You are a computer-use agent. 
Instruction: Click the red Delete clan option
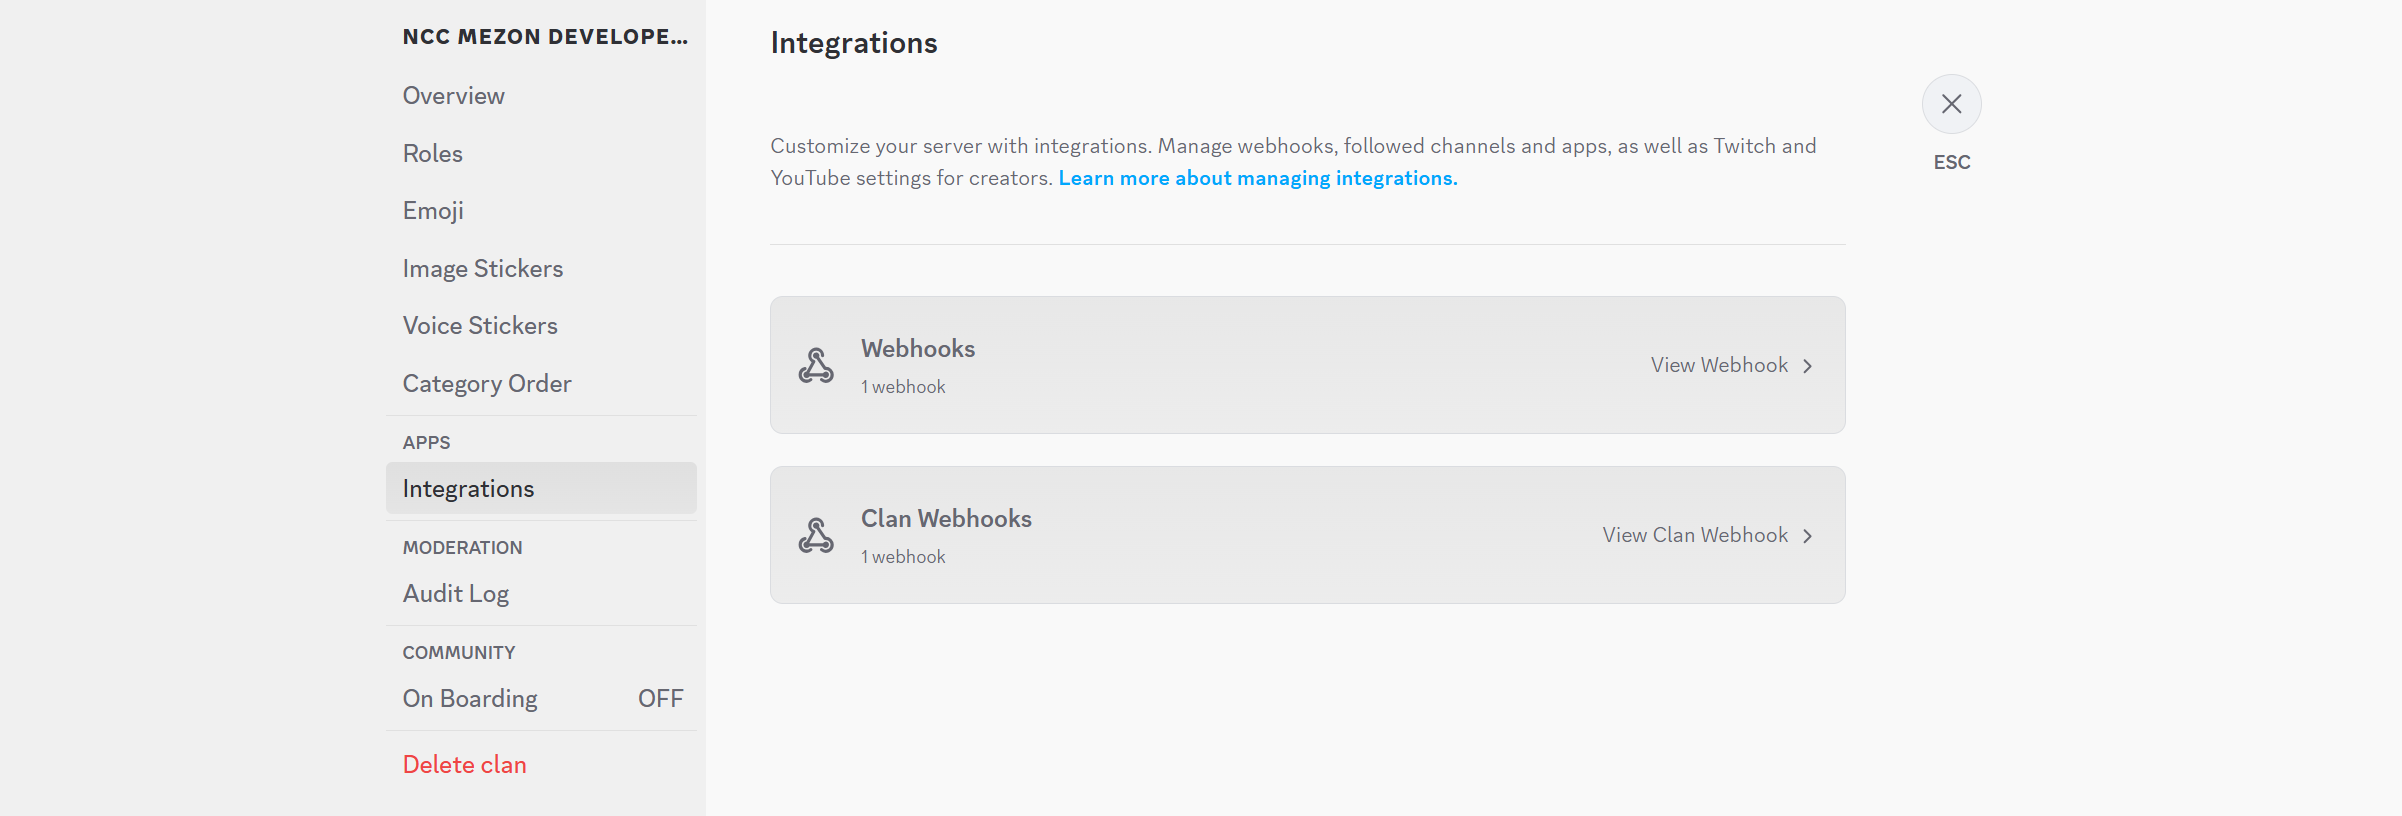(465, 765)
